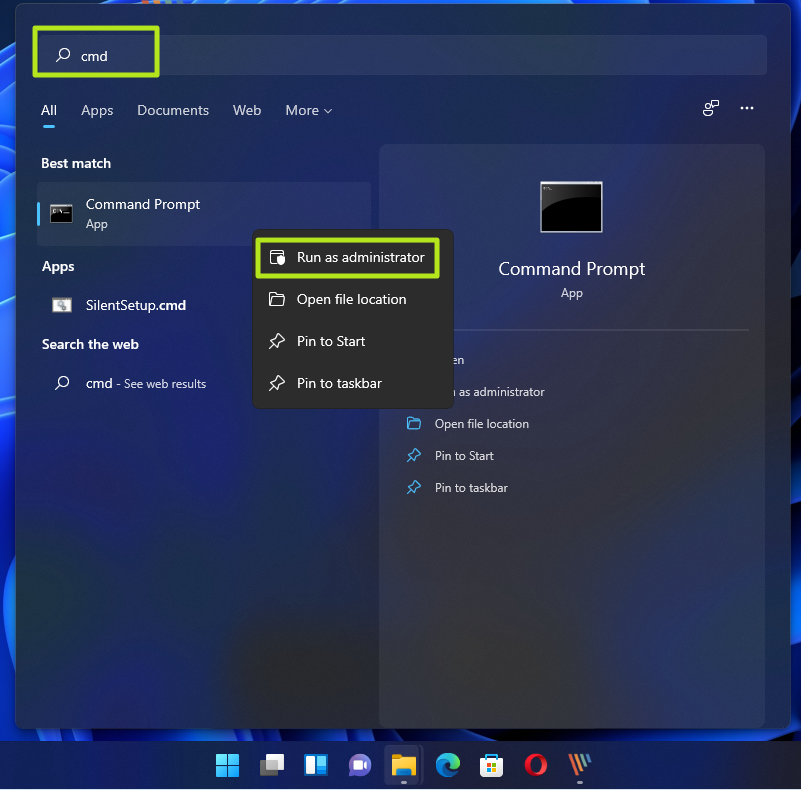Click the Chat icon on the taskbar
The image size is (801, 790).
point(359,765)
